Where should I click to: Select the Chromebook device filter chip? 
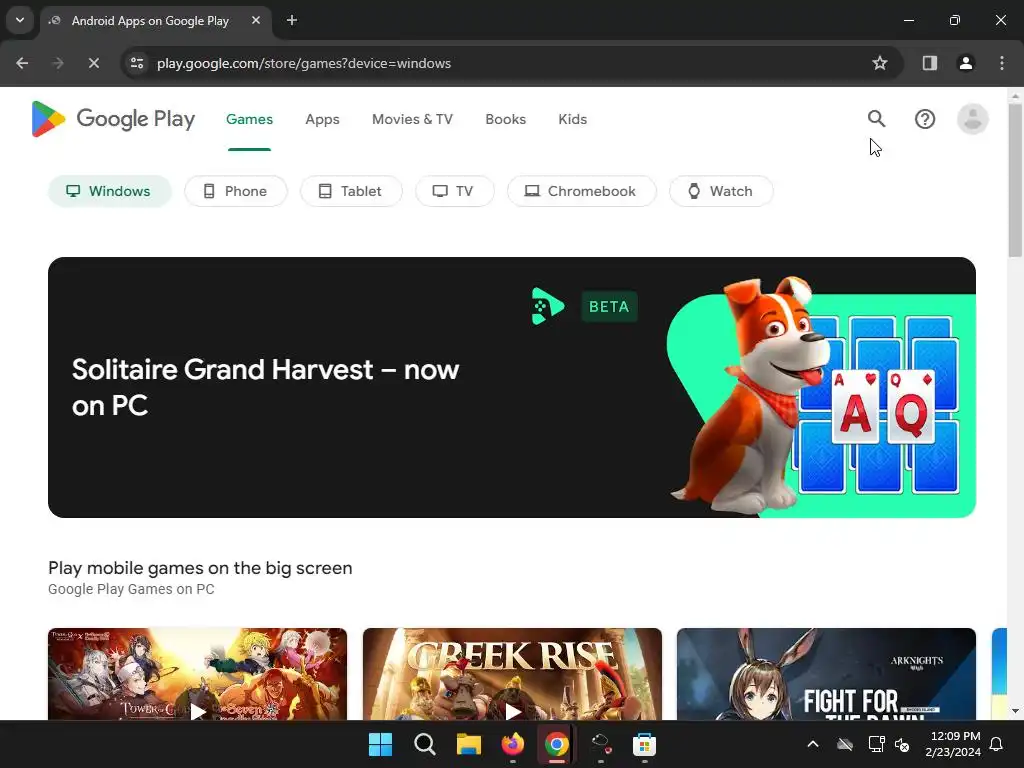click(x=581, y=191)
